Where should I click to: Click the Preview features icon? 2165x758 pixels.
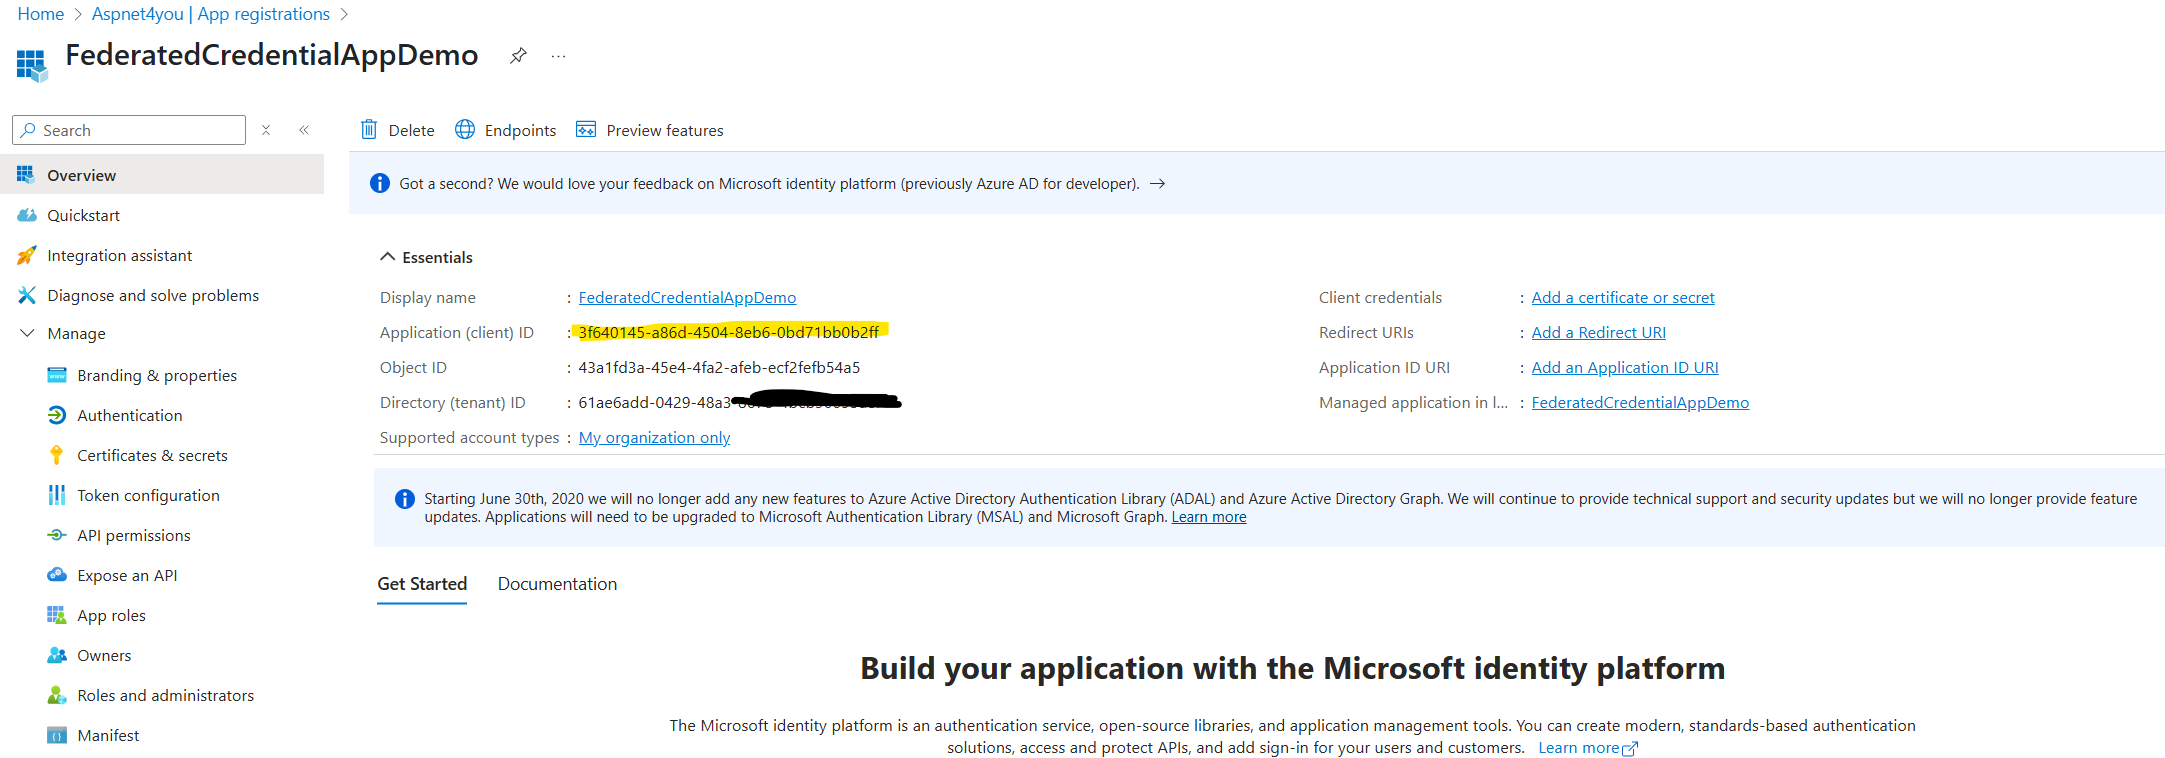coord(586,130)
